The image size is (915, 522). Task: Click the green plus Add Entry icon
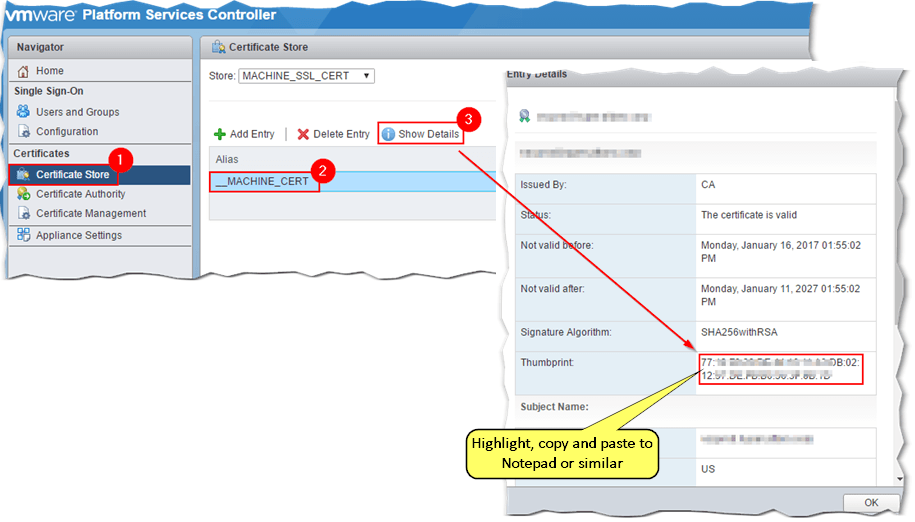pyautogui.click(x=219, y=134)
